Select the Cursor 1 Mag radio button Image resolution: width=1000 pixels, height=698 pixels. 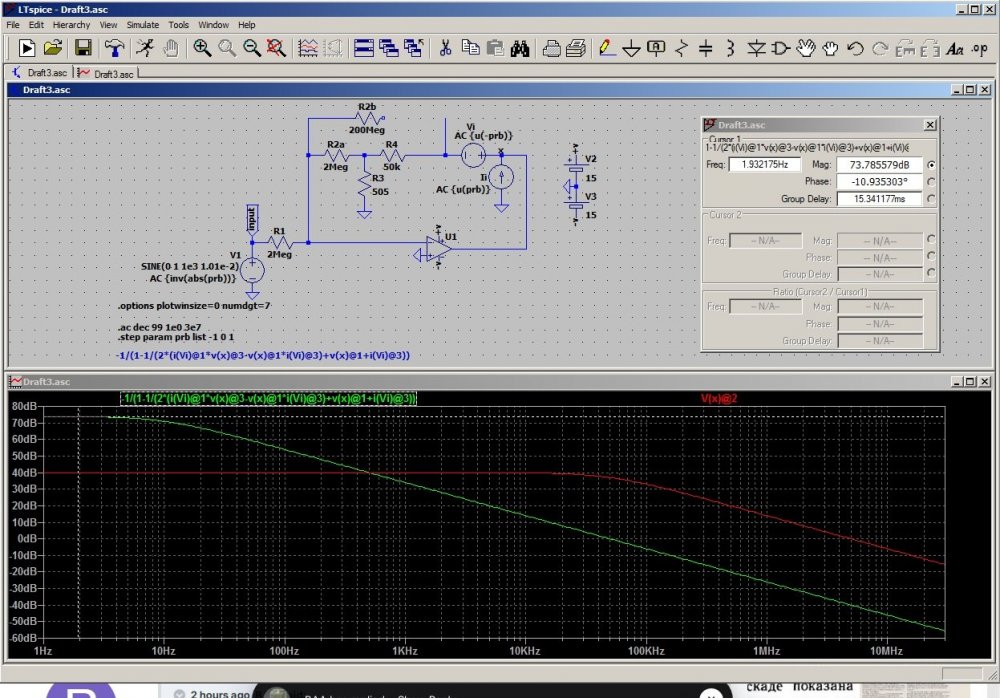coord(932,164)
